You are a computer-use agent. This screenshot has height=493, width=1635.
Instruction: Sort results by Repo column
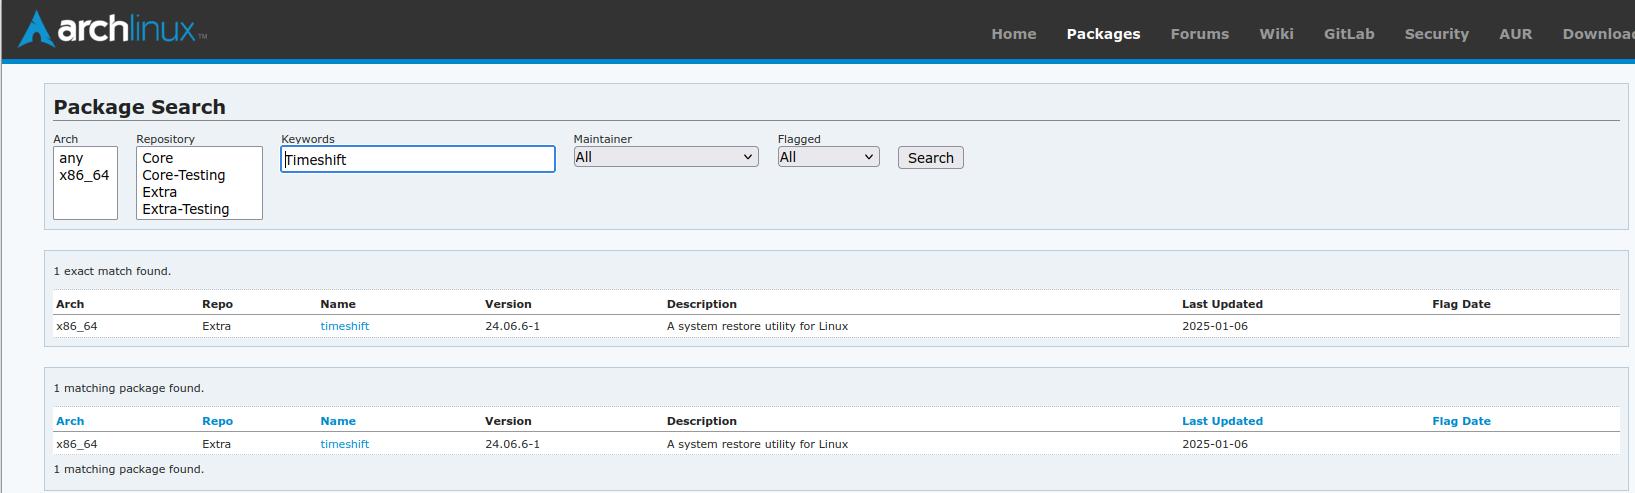tap(217, 421)
